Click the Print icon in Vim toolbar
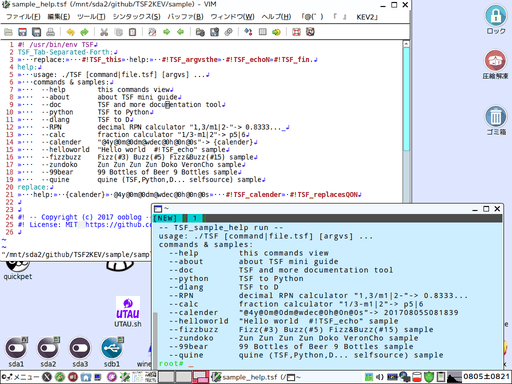 click(50, 32)
